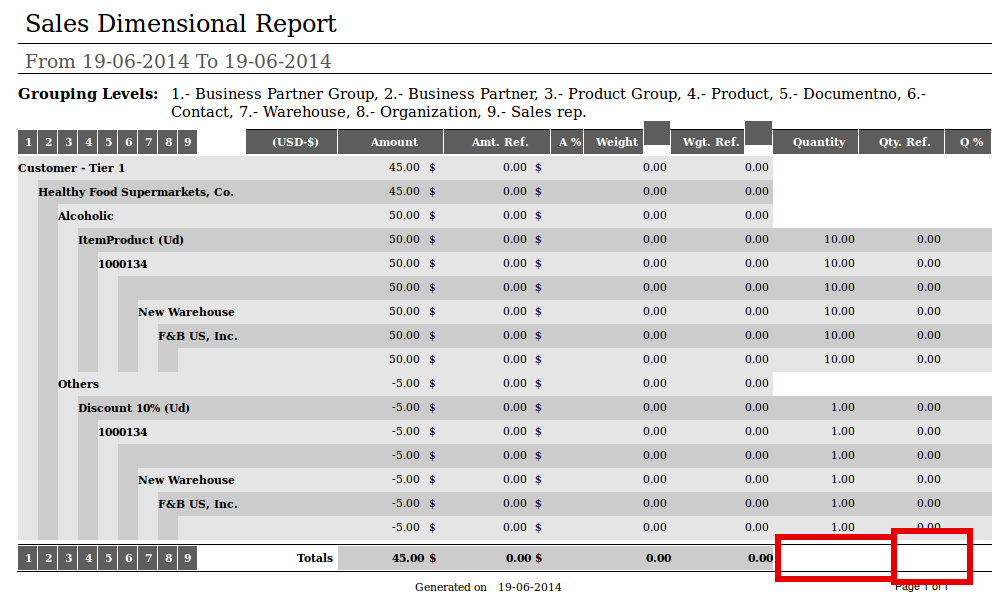Collapse the Healthy Food Supermarkets, Co. row

tap(136, 192)
